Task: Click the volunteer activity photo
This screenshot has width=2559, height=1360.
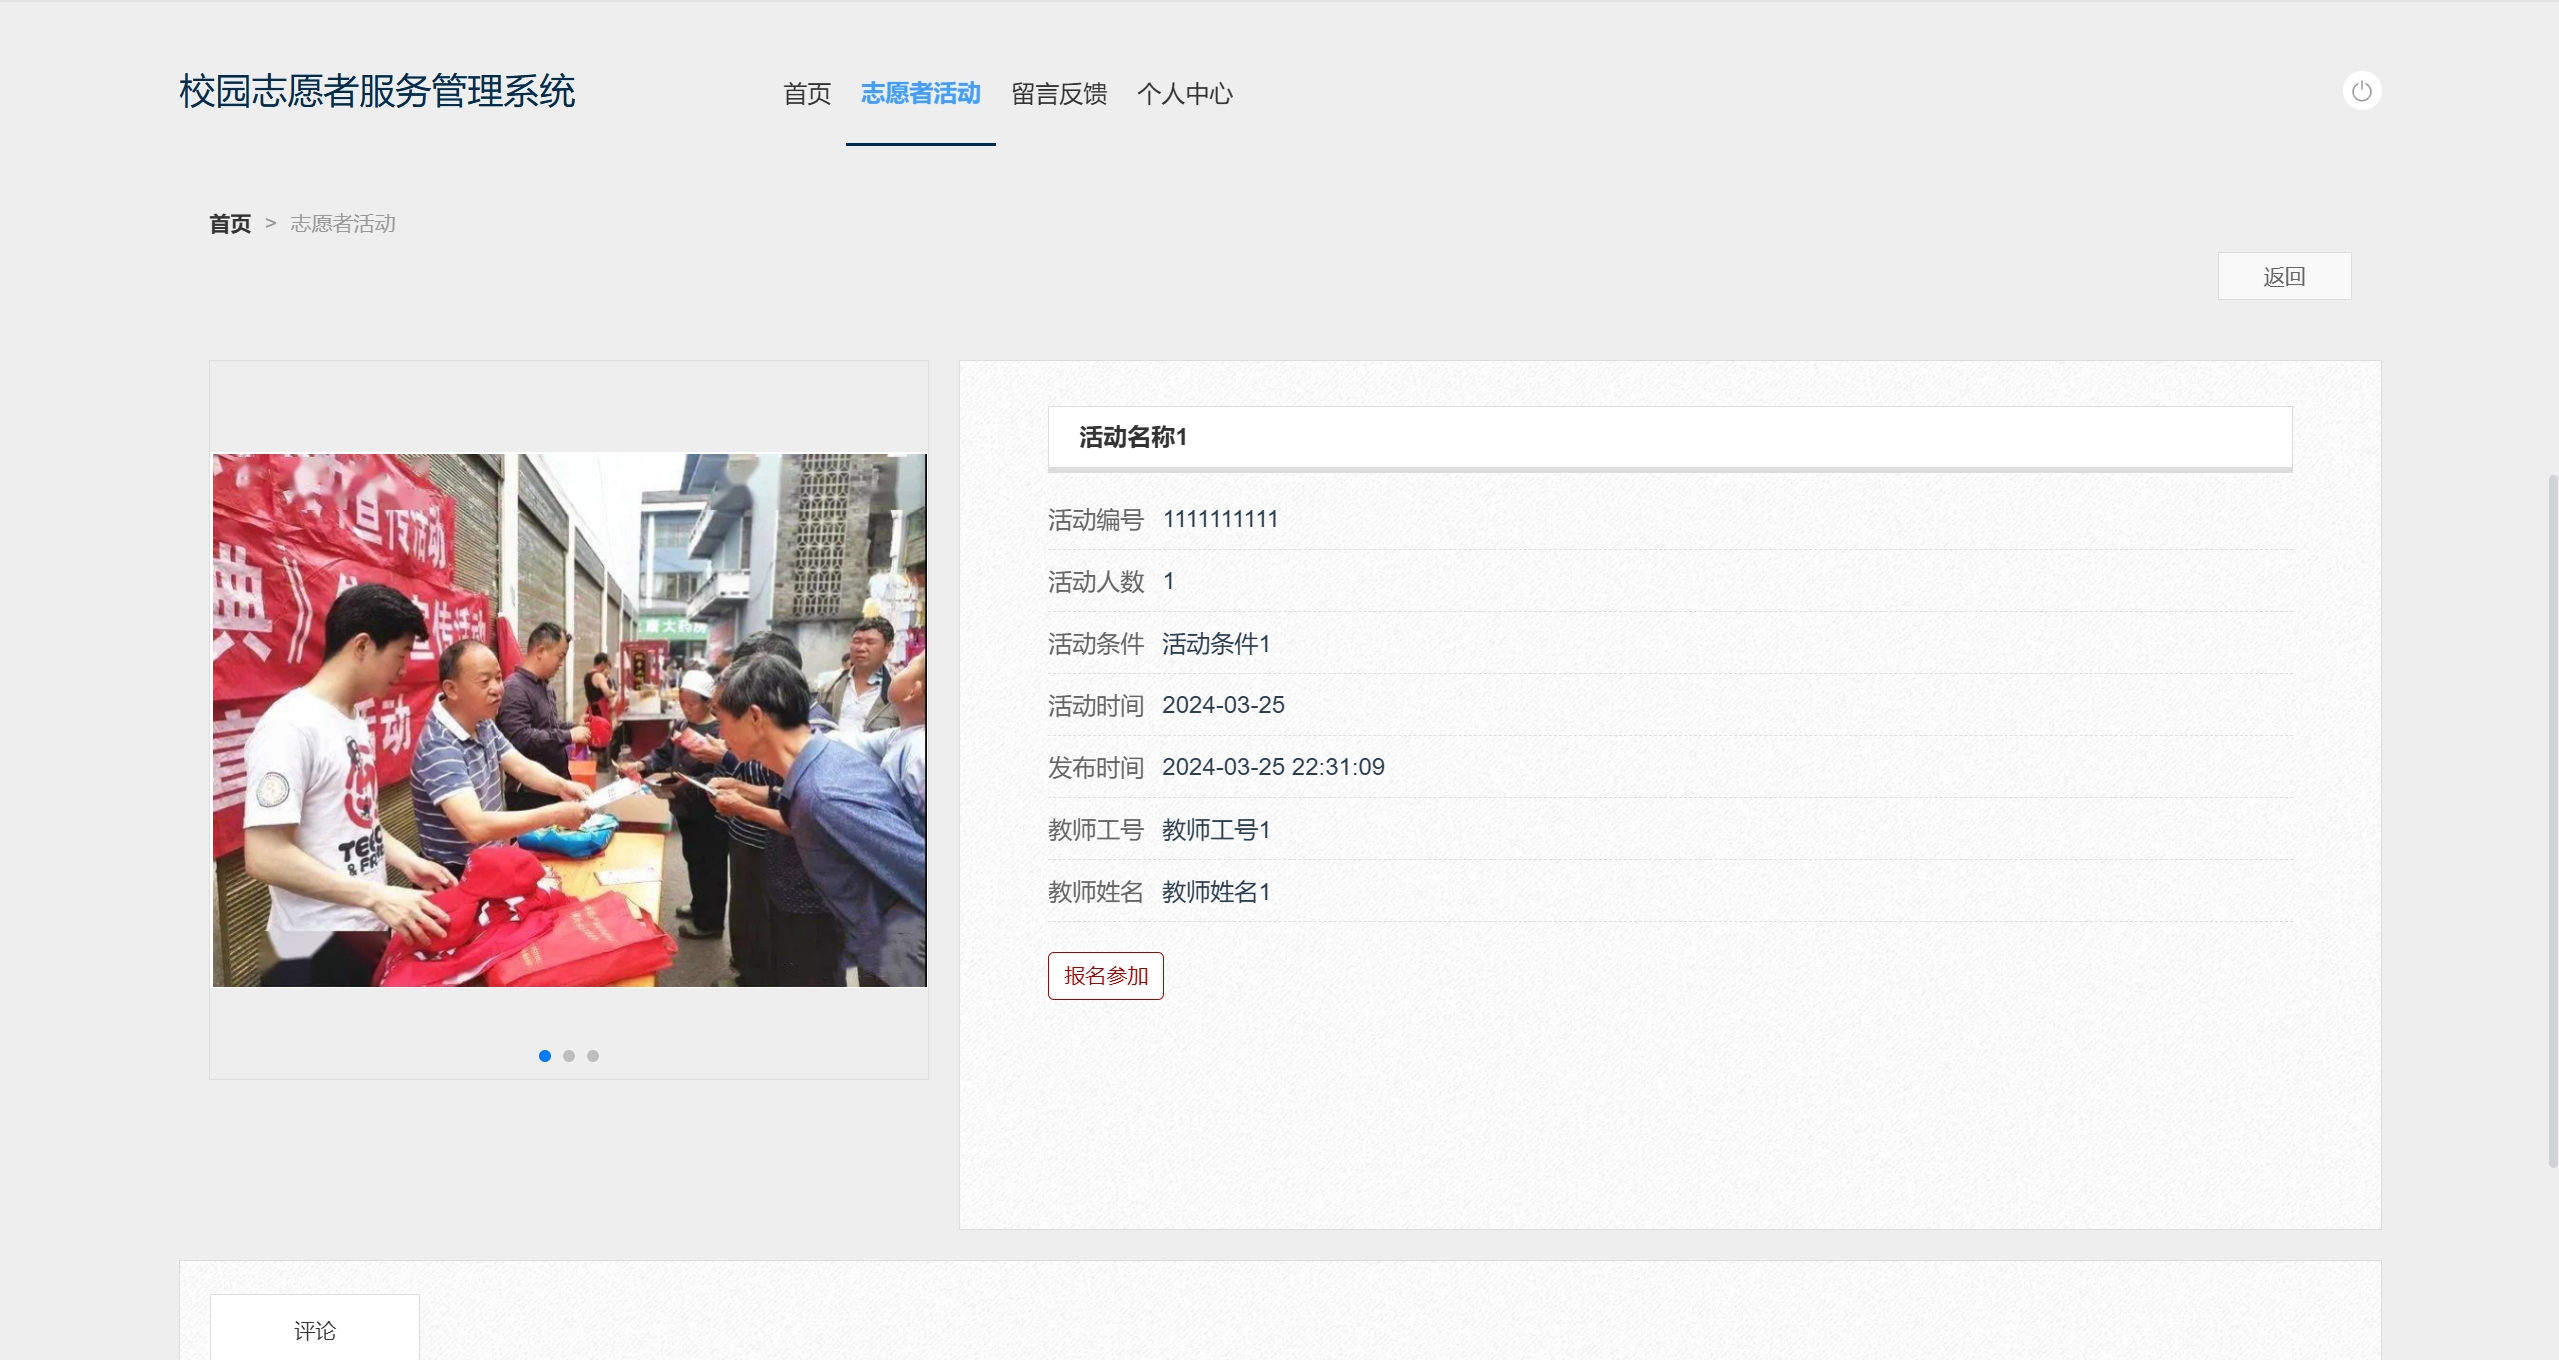Action: tap(569, 720)
